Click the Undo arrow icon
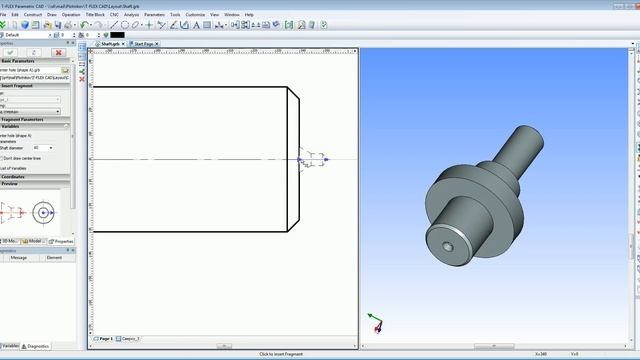The width and height of the screenshot is (640, 360). click(84, 25)
